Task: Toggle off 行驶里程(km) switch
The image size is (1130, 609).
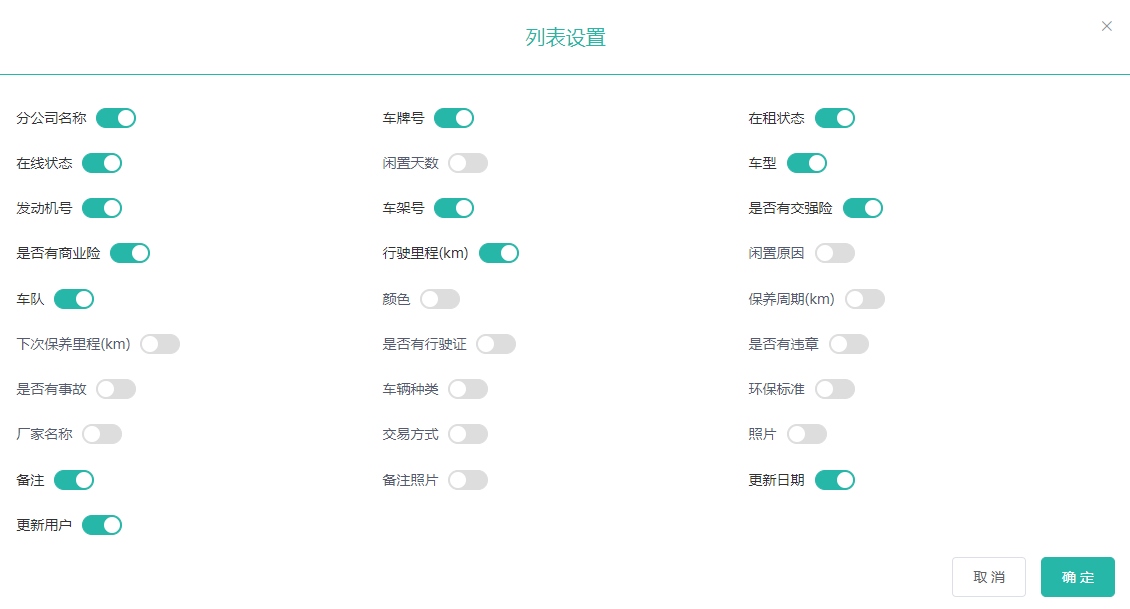Action: coord(498,253)
